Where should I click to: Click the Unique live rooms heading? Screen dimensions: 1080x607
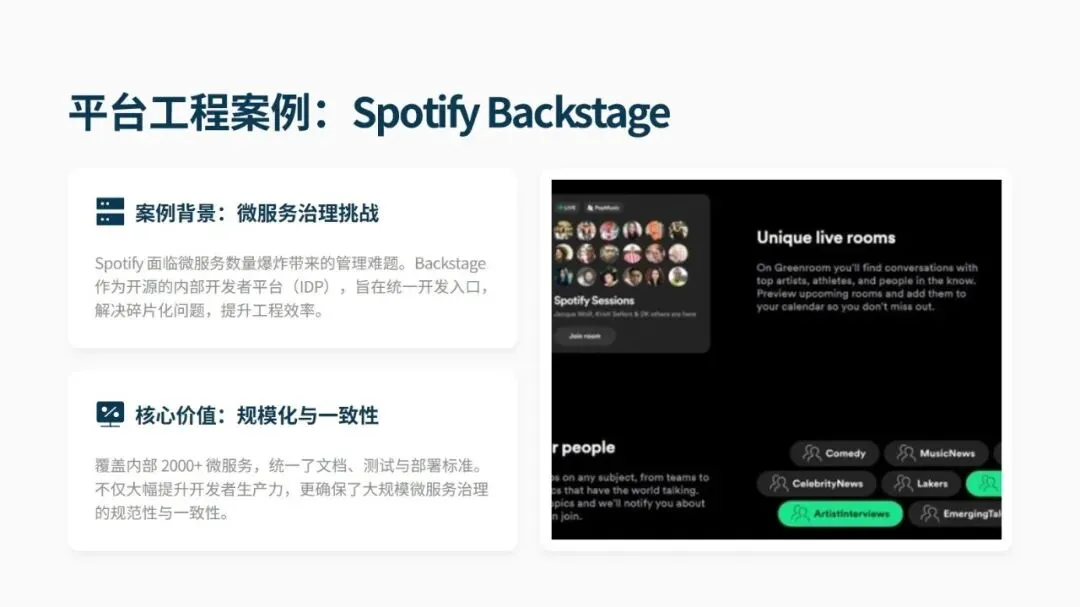(826, 238)
